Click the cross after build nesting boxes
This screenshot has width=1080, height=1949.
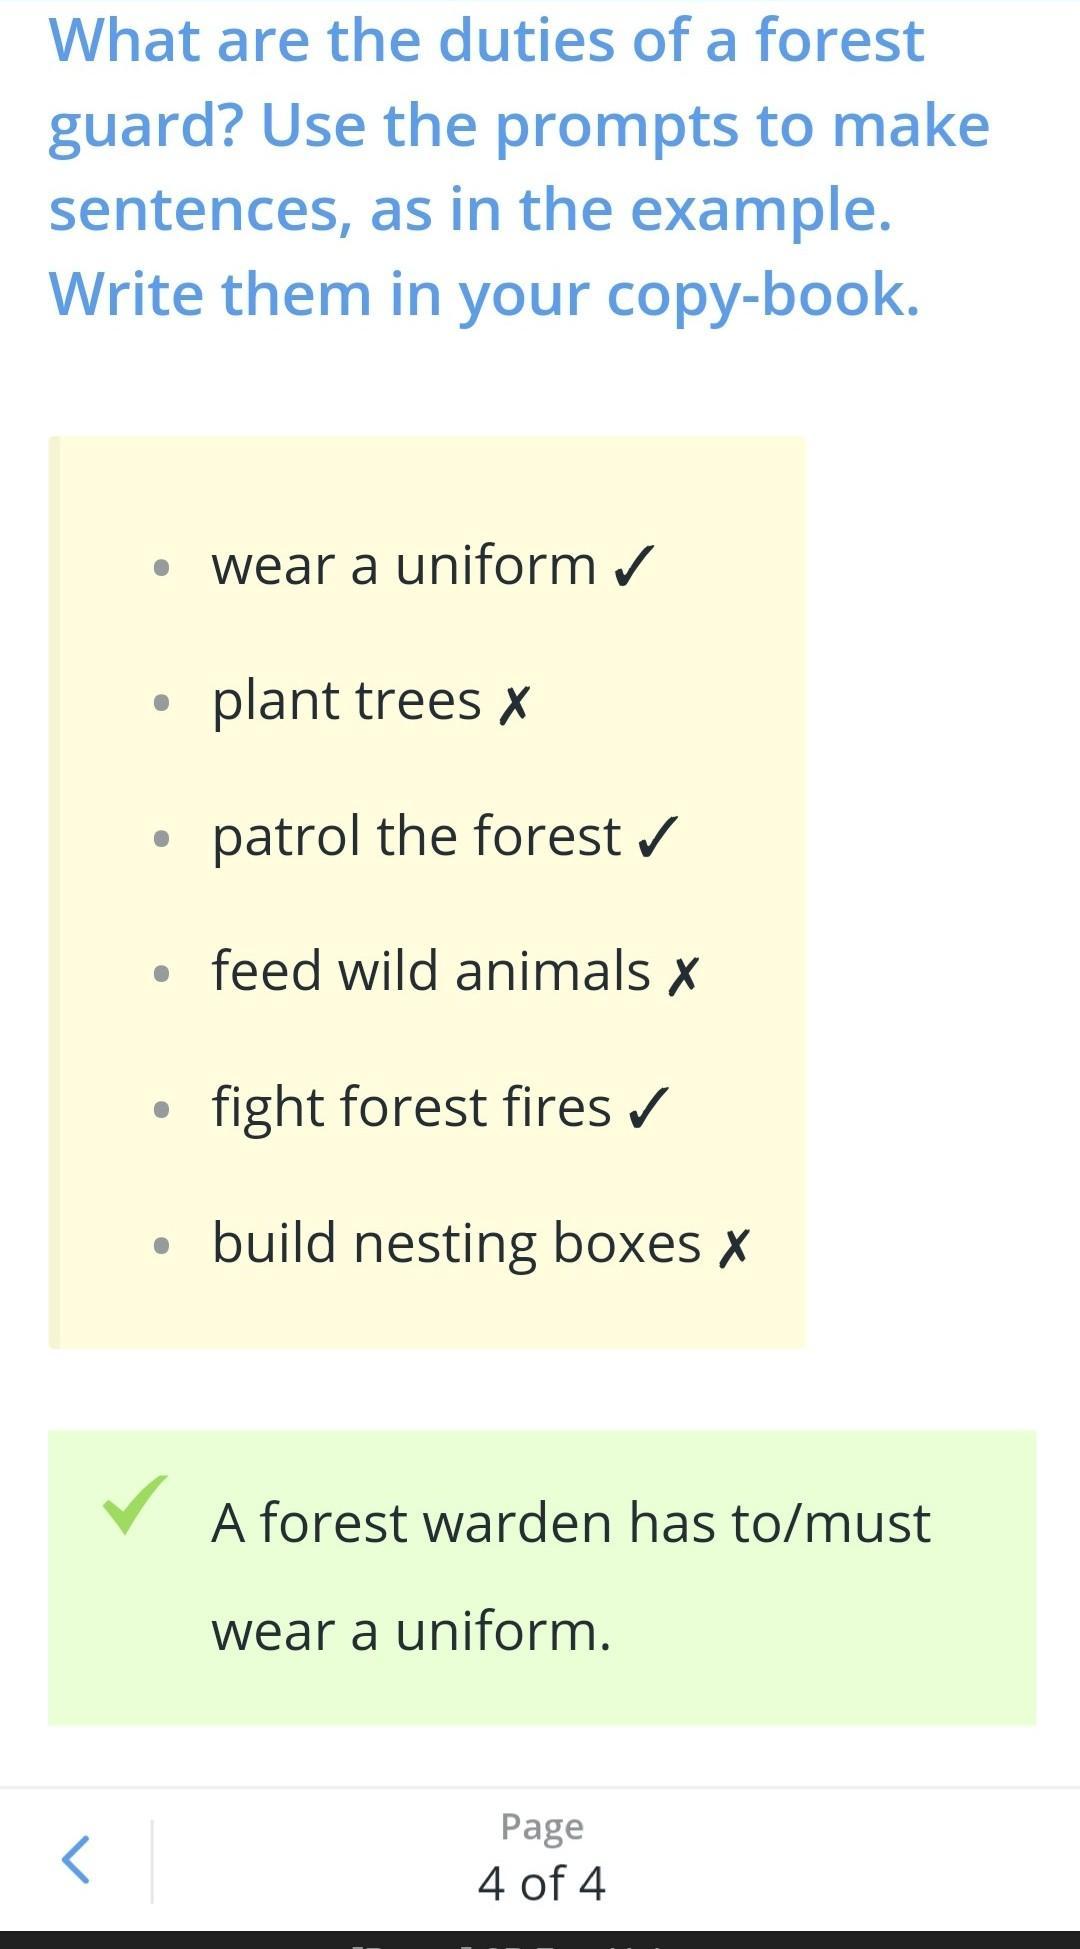point(733,1246)
